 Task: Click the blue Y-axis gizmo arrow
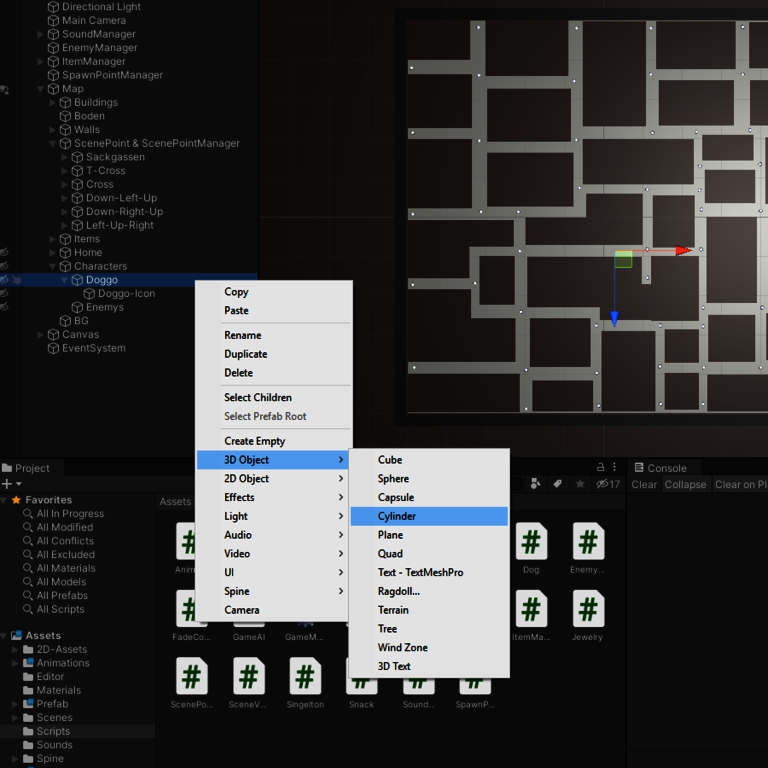point(614,318)
